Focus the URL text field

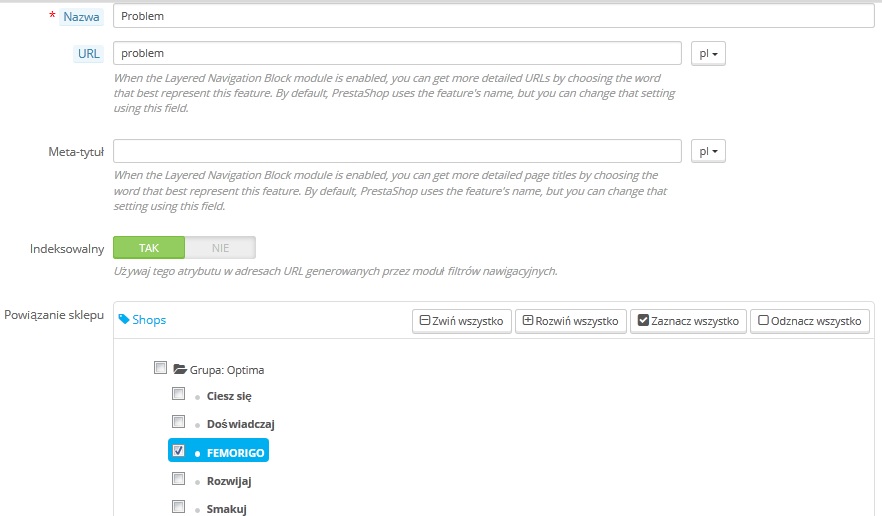point(398,53)
